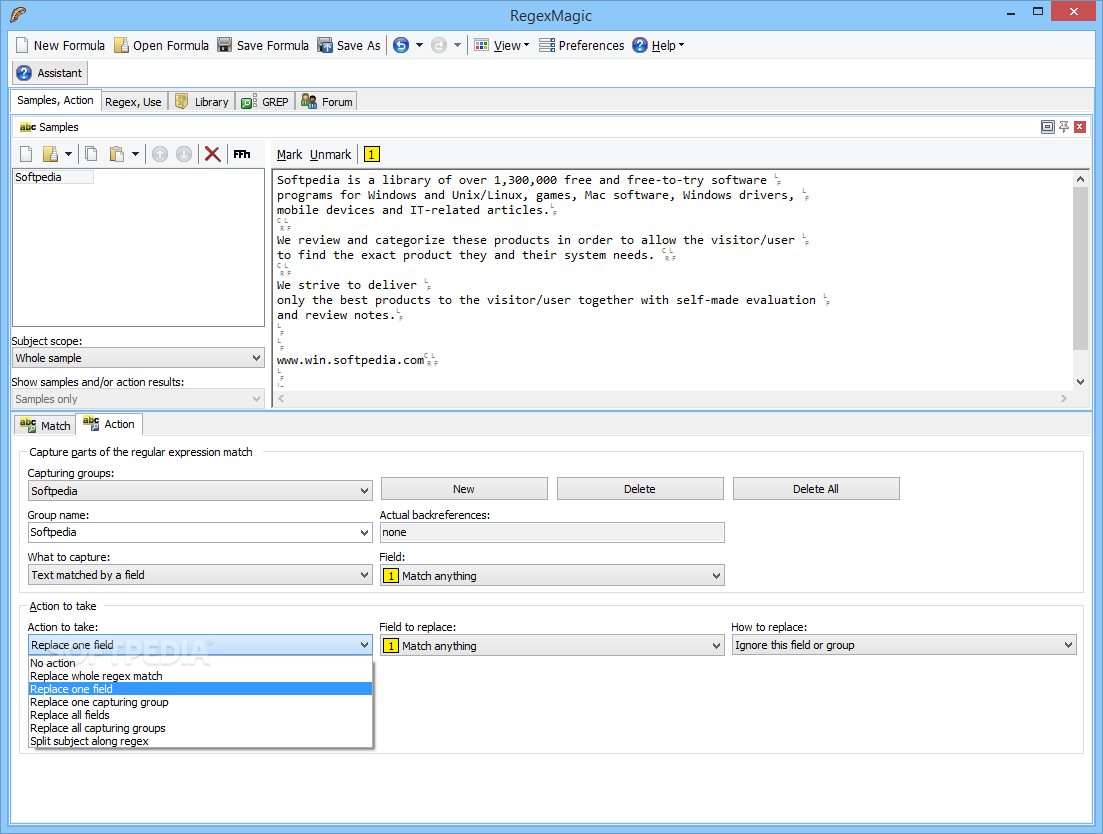This screenshot has width=1103, height=834.
Task: Expand open-sample dropdown arrow
Action: click(x=68, y=154)
